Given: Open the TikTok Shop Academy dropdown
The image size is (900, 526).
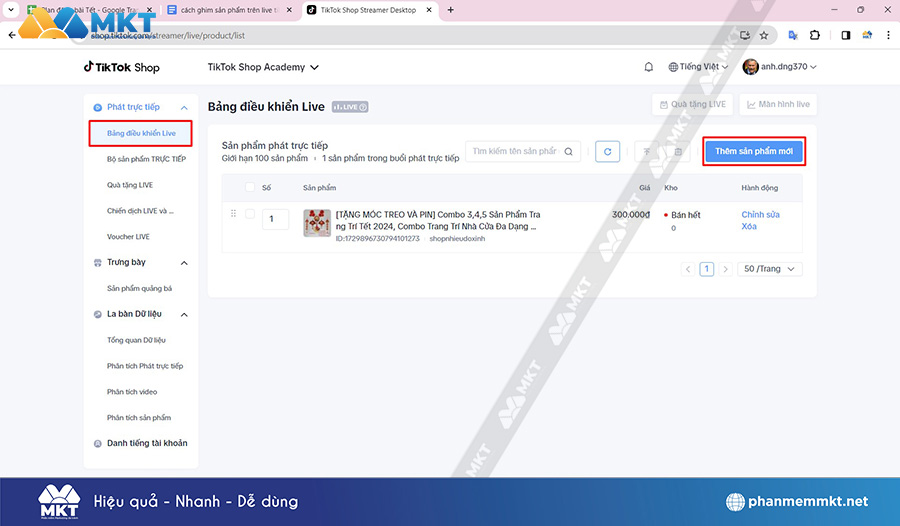Looking at the screenshot, I should (263, 67).
